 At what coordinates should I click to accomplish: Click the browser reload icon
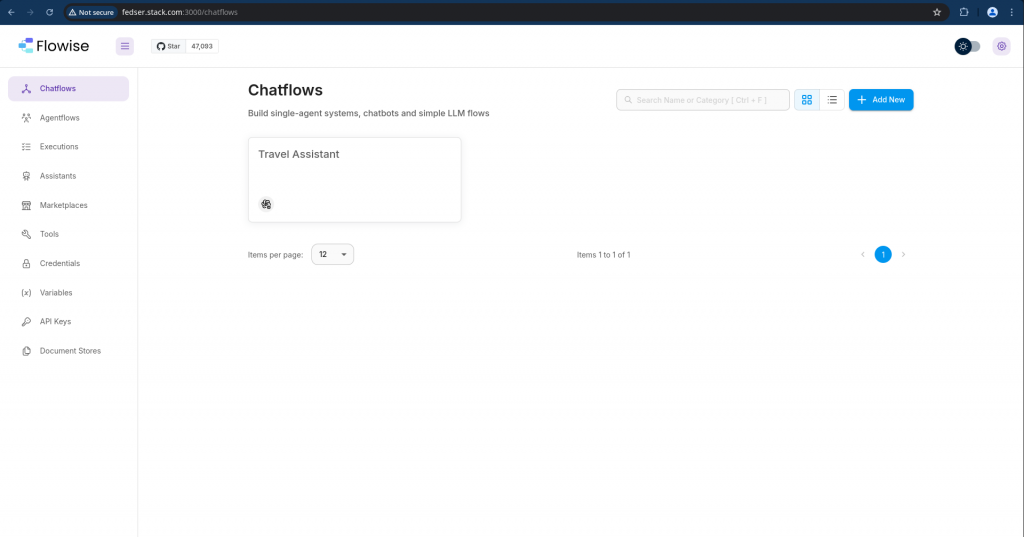(49, 12)
